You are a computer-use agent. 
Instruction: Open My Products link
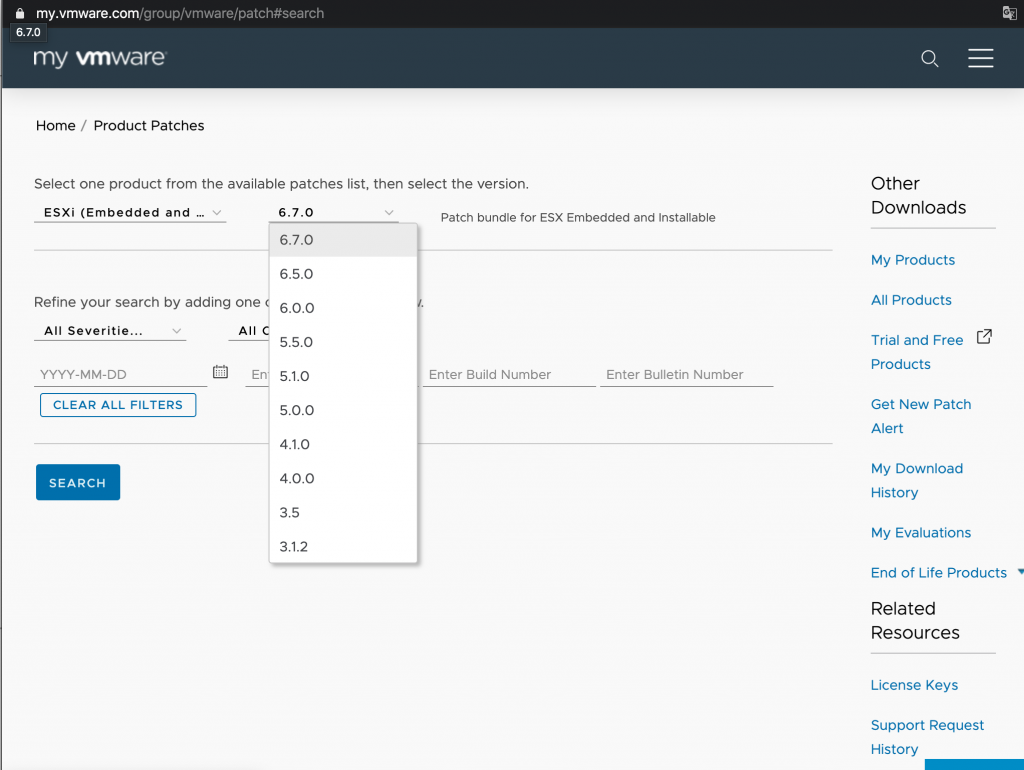click(912, 260)
